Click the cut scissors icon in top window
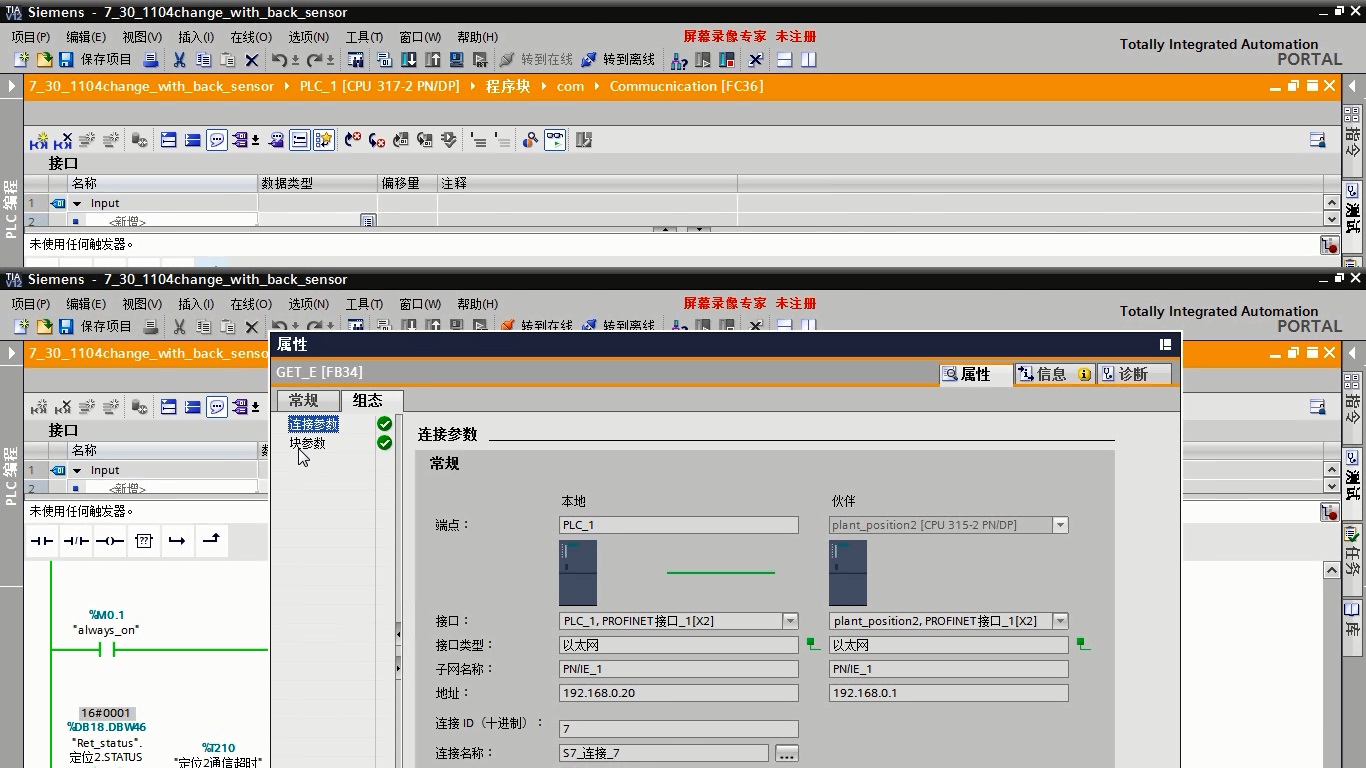 180,60
